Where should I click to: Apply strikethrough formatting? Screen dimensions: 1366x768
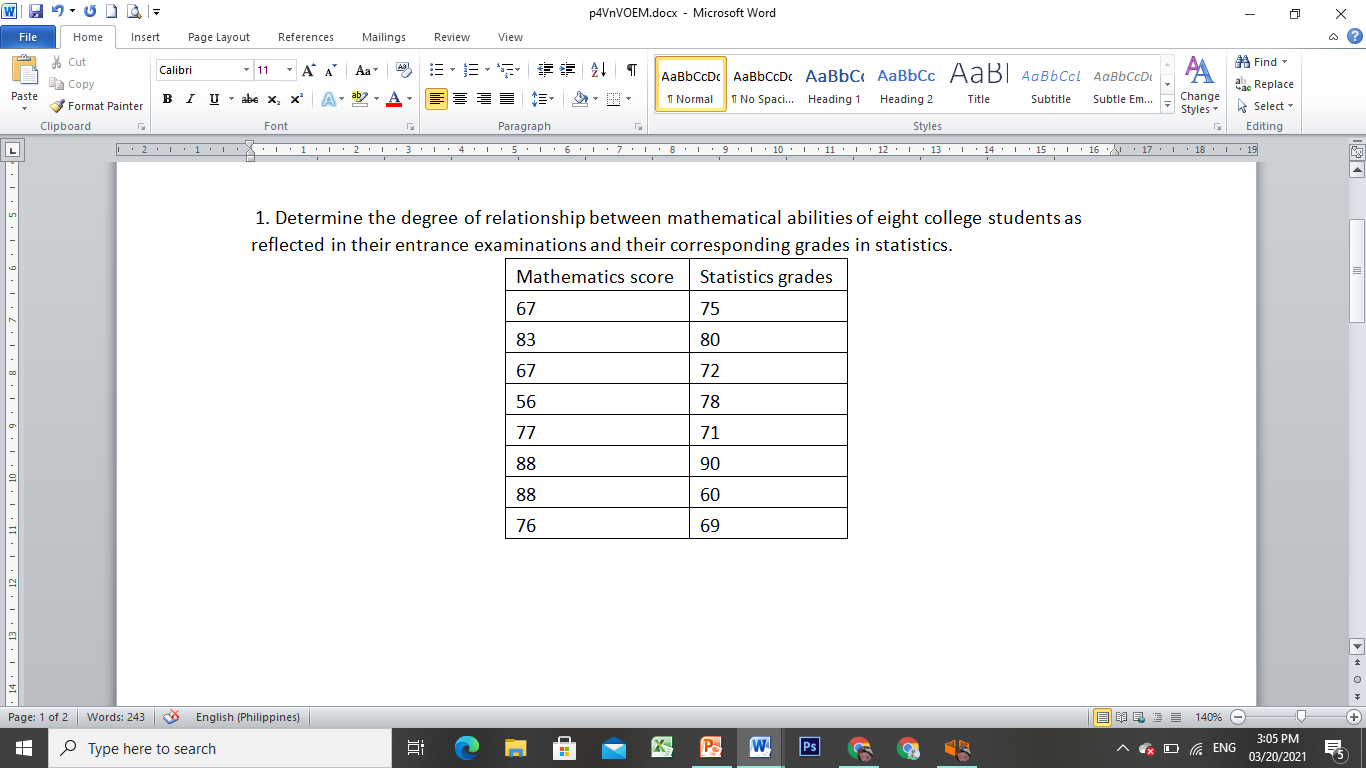[x=250, y=99]
